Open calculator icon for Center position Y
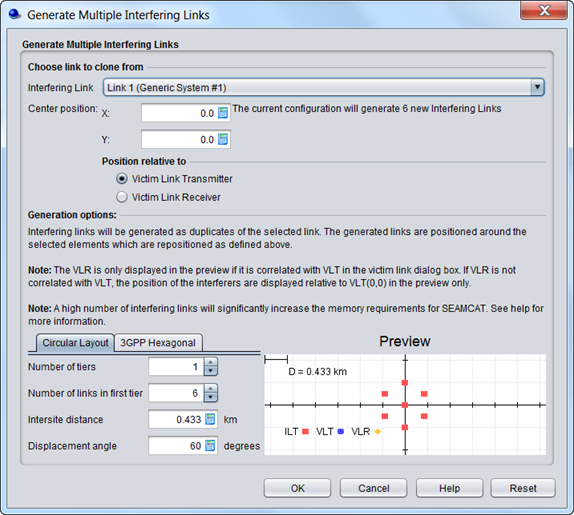 tap(223, 139)
